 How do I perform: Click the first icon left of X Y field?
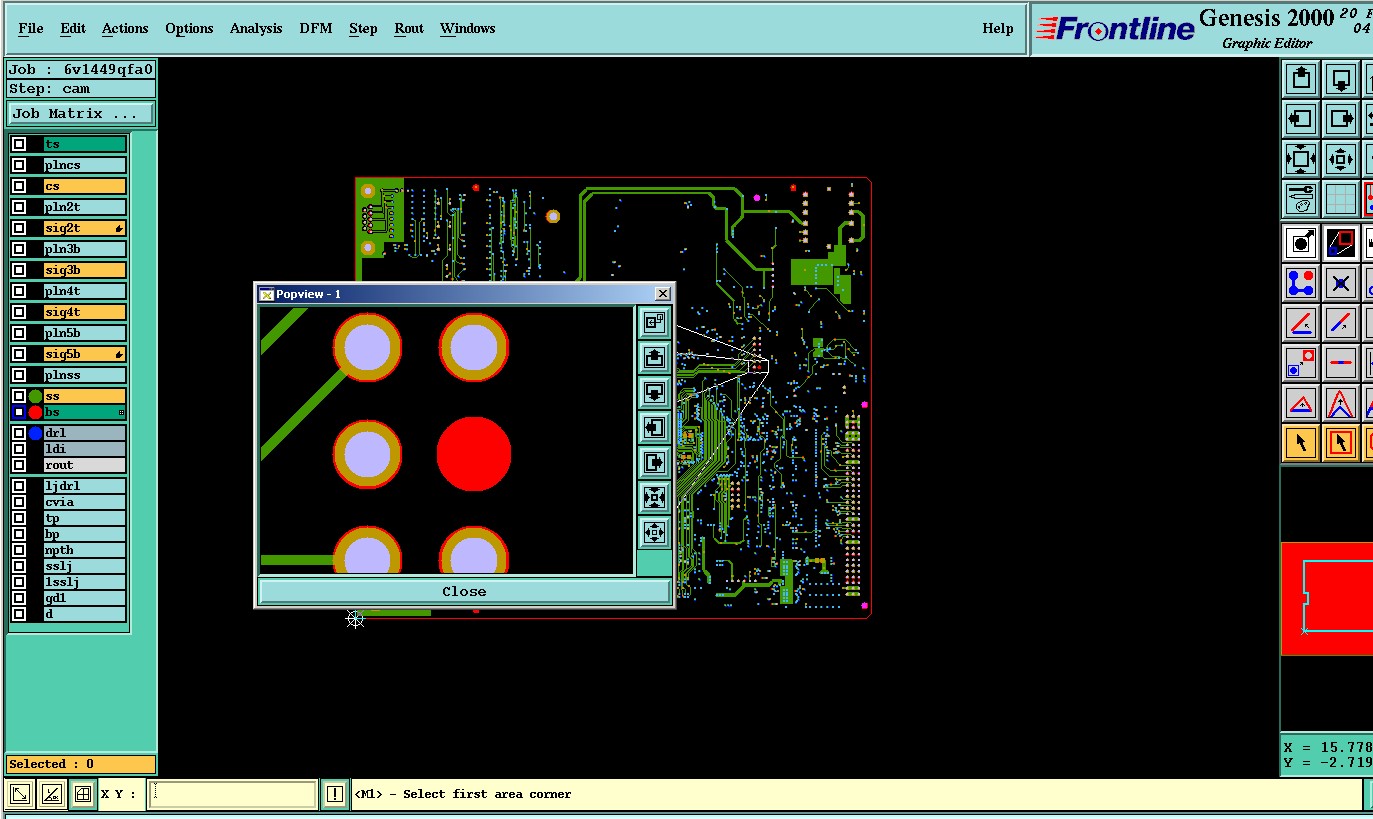tap(20, 795)
